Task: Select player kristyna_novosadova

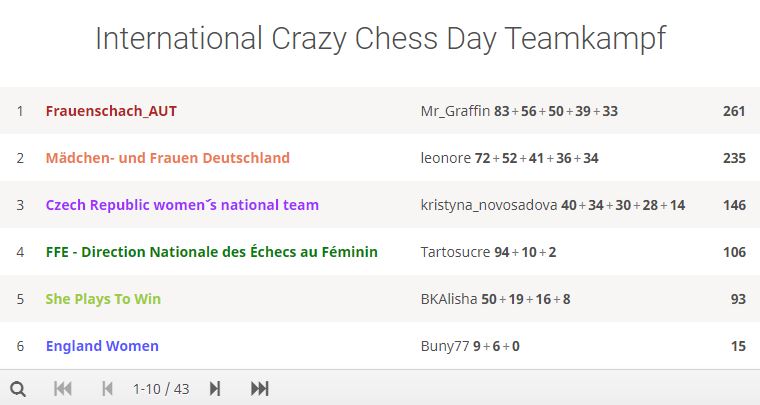Action: pyautogui.click(x=489, y=205)
